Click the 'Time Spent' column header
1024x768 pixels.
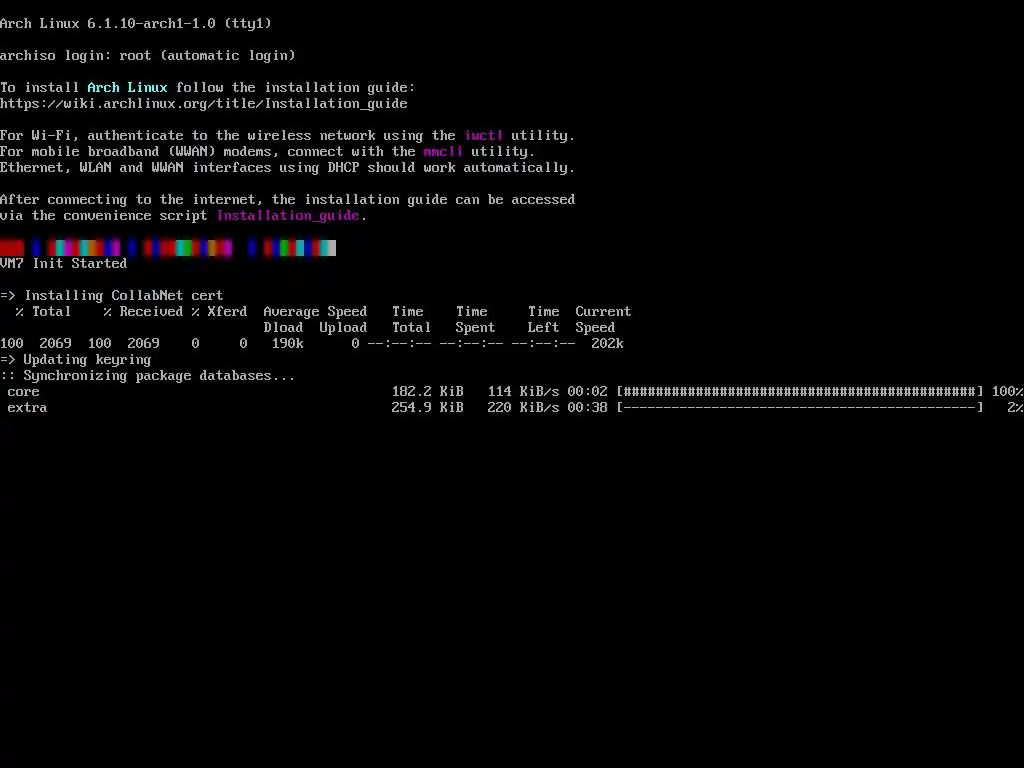coord(475,319)
